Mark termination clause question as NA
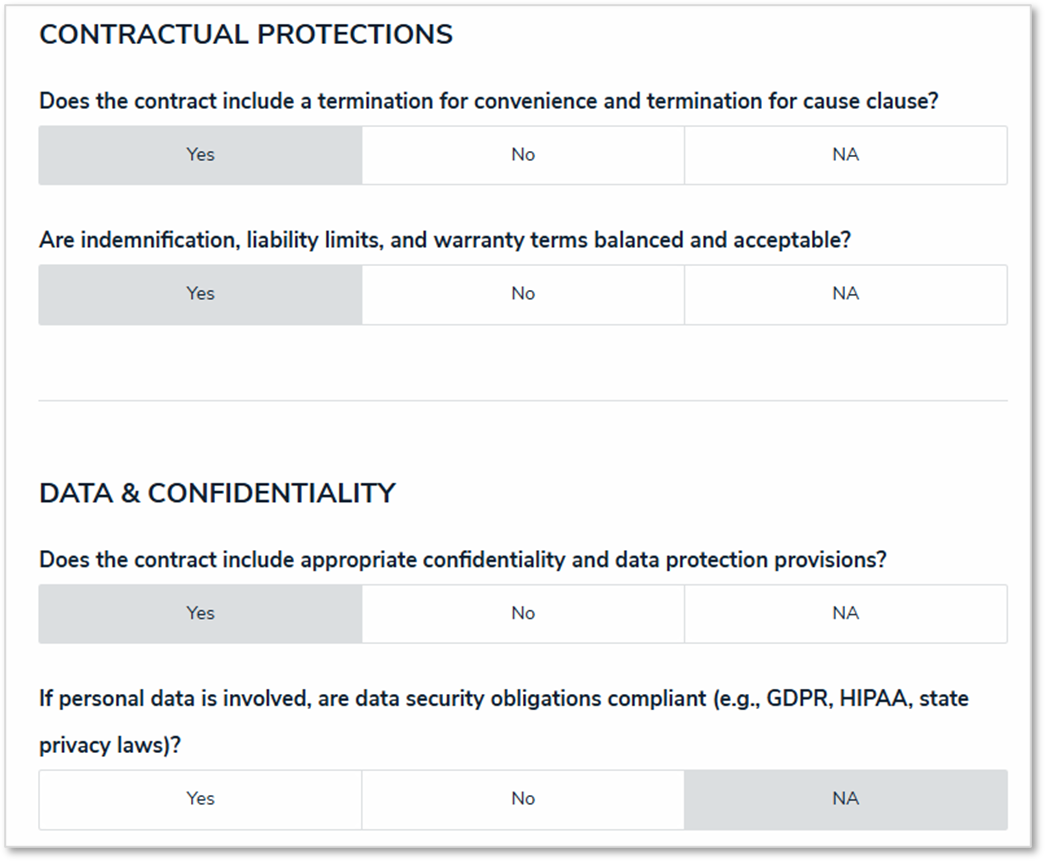This screenshot has width=1045, height=861. tap(845, 155)
